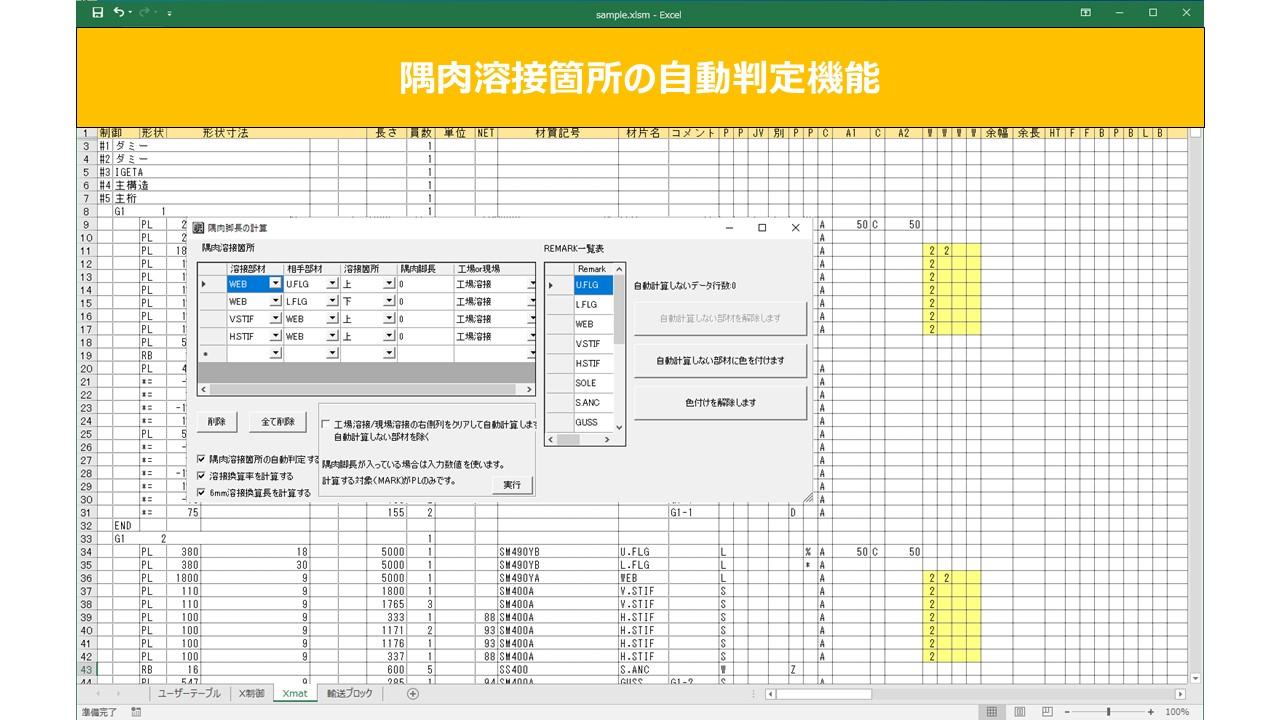Switch to Normal view in status bar
The width and height of the screenshot is (1280, 720).
(x=991, y=712)
